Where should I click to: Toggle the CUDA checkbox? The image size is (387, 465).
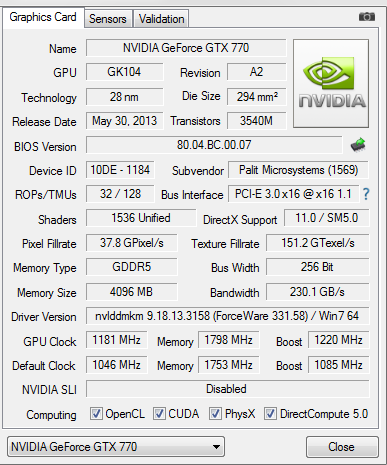click(x=159, y=414)
